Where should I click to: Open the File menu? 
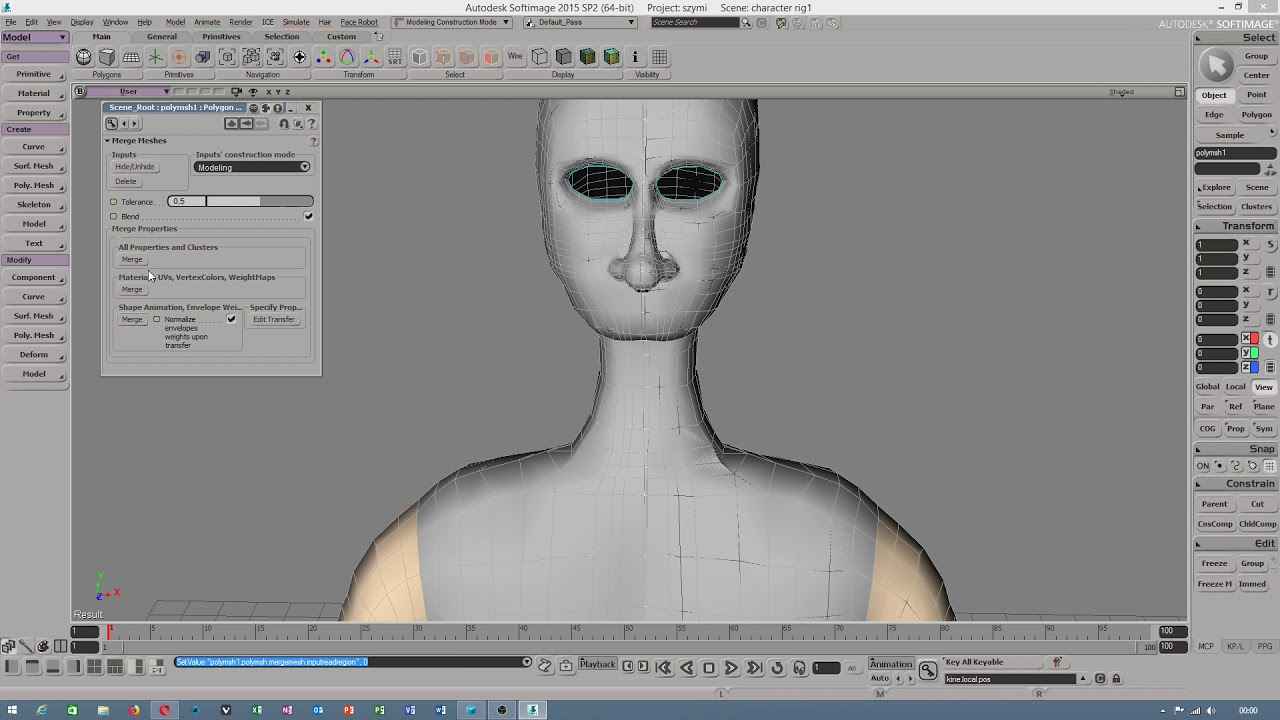pyautogui.click(x=10, y=22)
